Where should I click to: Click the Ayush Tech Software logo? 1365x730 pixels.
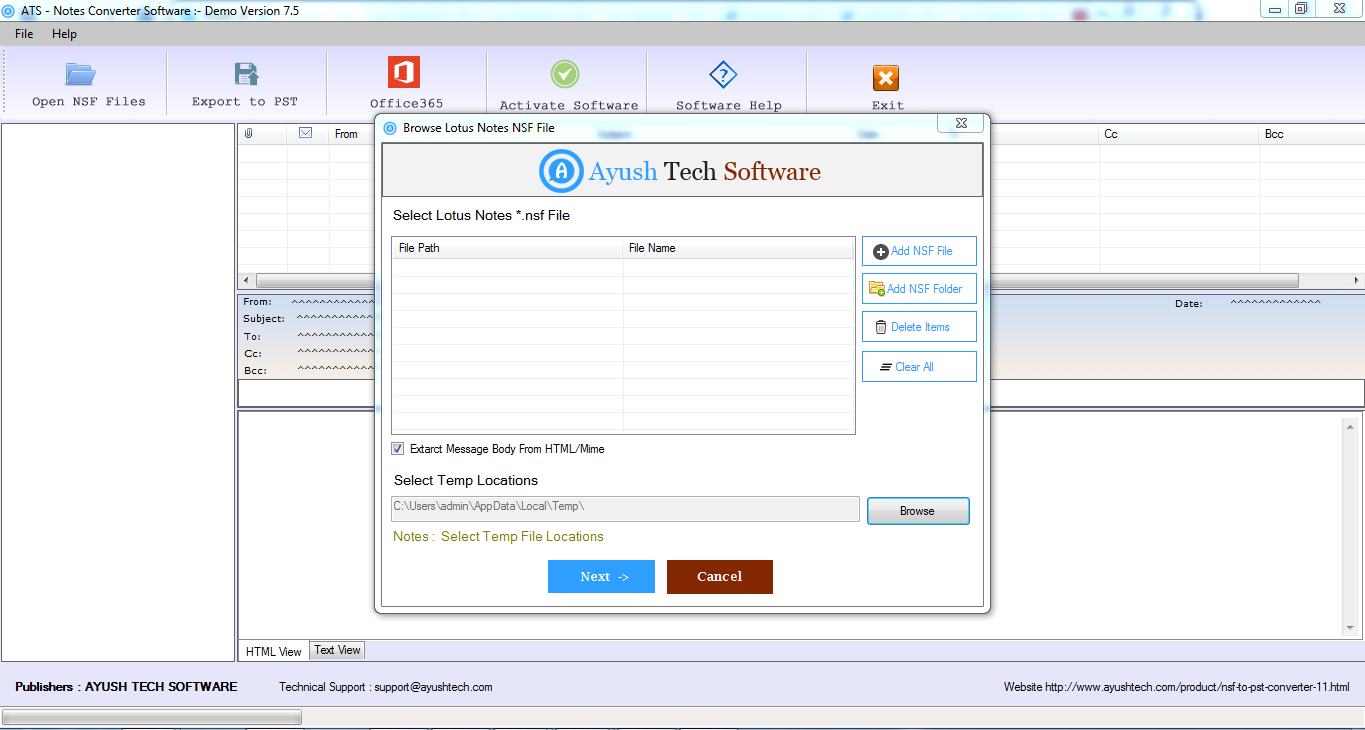click(681, 171)
